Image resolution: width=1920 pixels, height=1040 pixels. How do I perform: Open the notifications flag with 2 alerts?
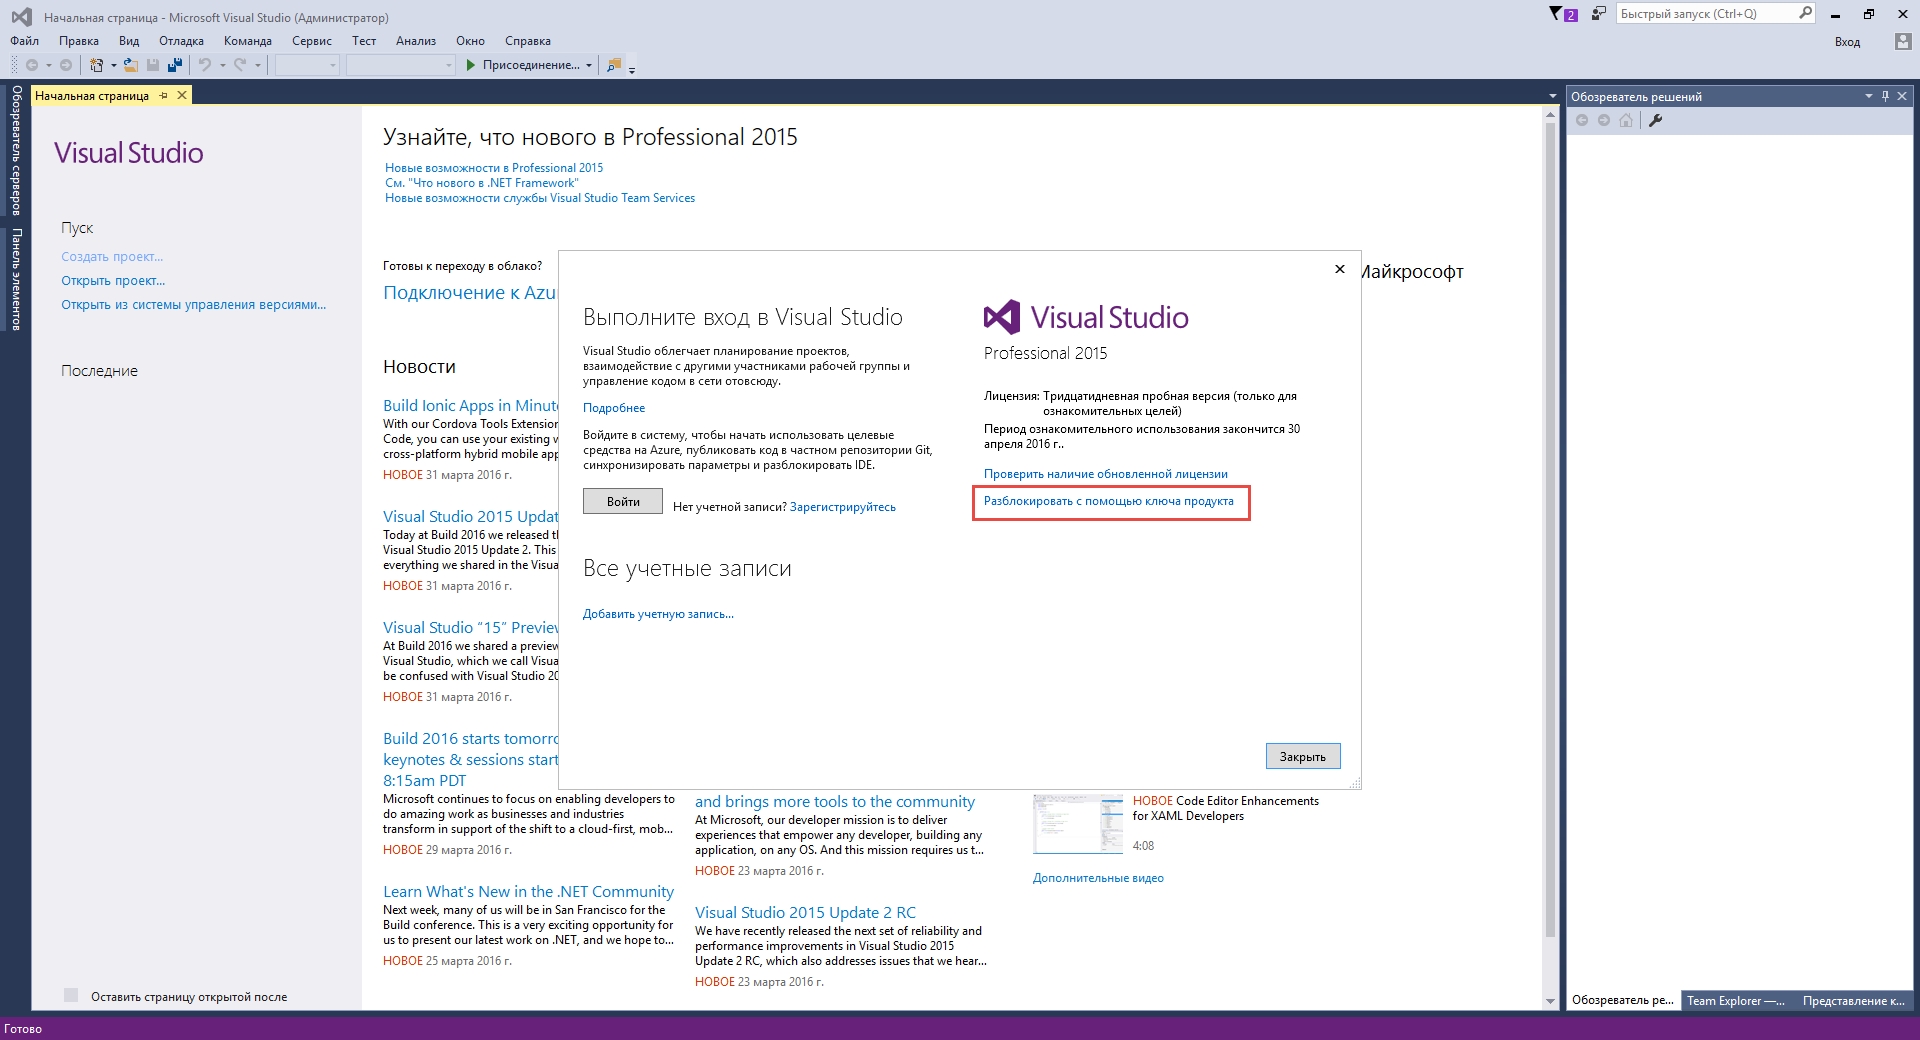(x=1563, y=14)
